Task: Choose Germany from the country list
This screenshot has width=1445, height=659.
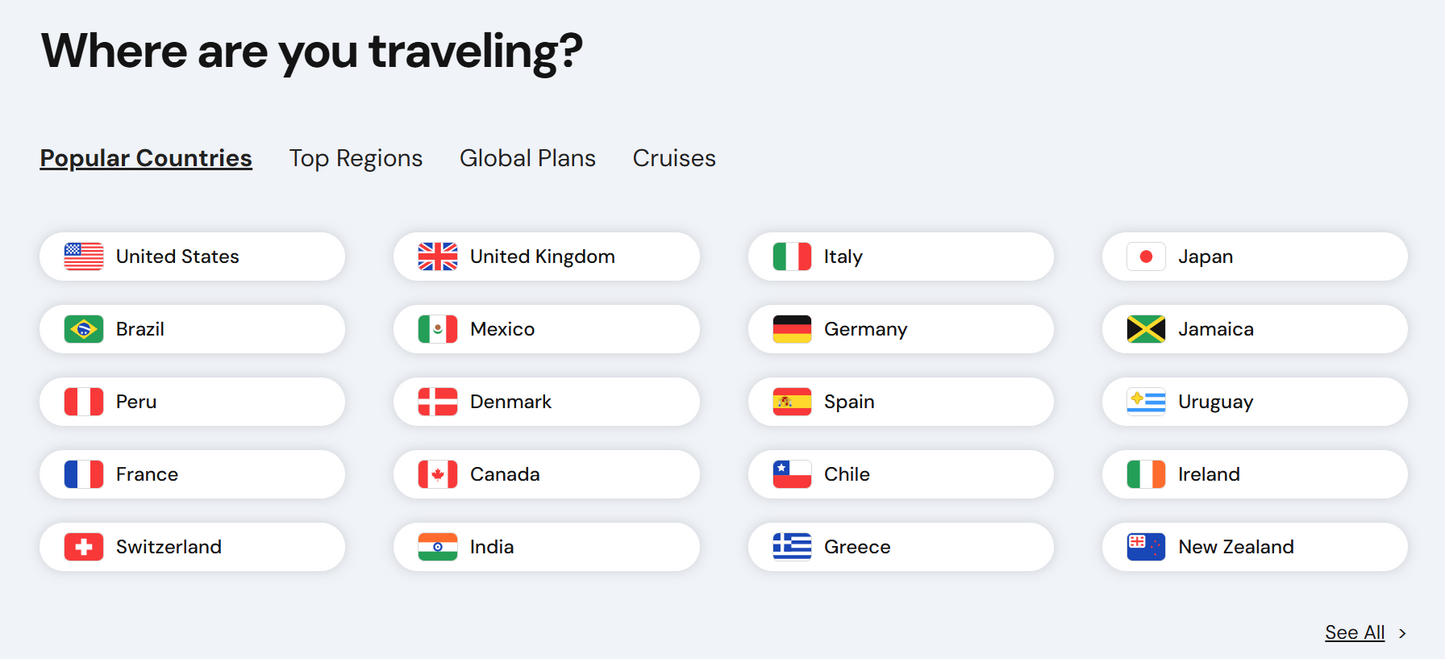Action: tap(900, 329)
